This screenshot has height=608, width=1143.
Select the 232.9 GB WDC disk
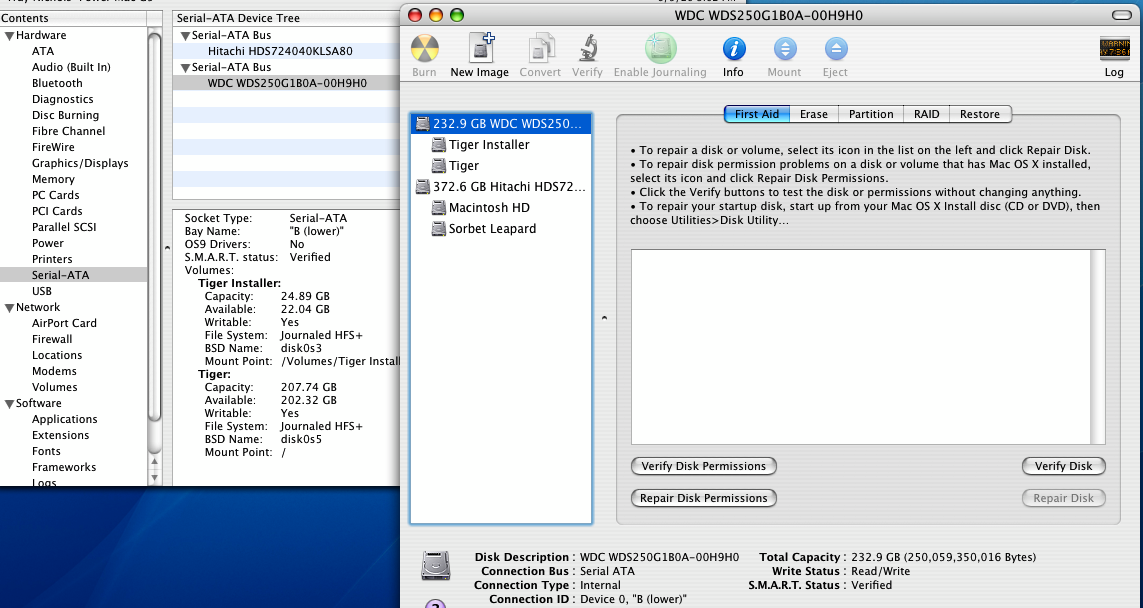[501, 124]
